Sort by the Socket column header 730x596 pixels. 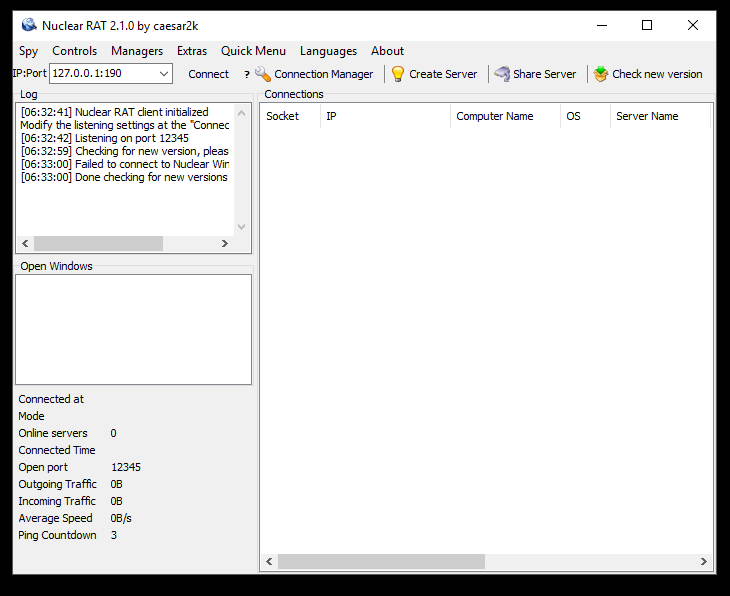[x=290, y=116]
